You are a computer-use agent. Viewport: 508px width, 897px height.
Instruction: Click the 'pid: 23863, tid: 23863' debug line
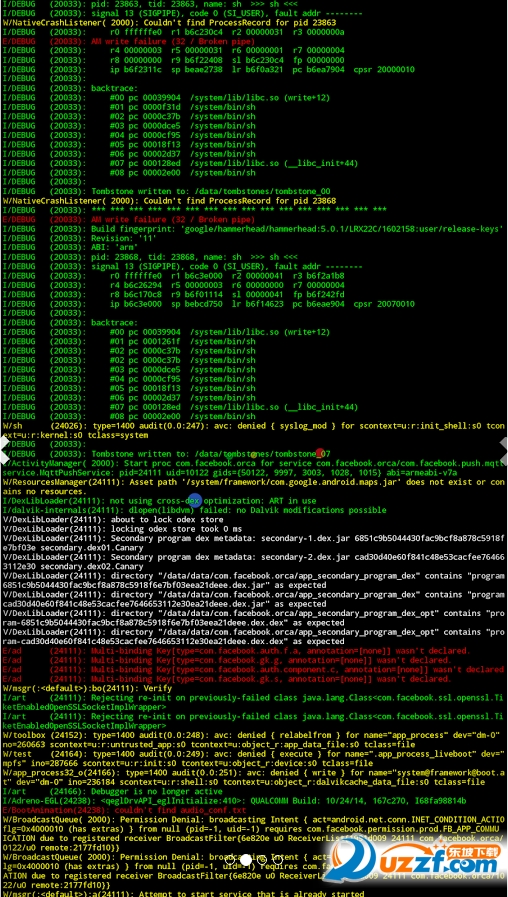[150, 4]
